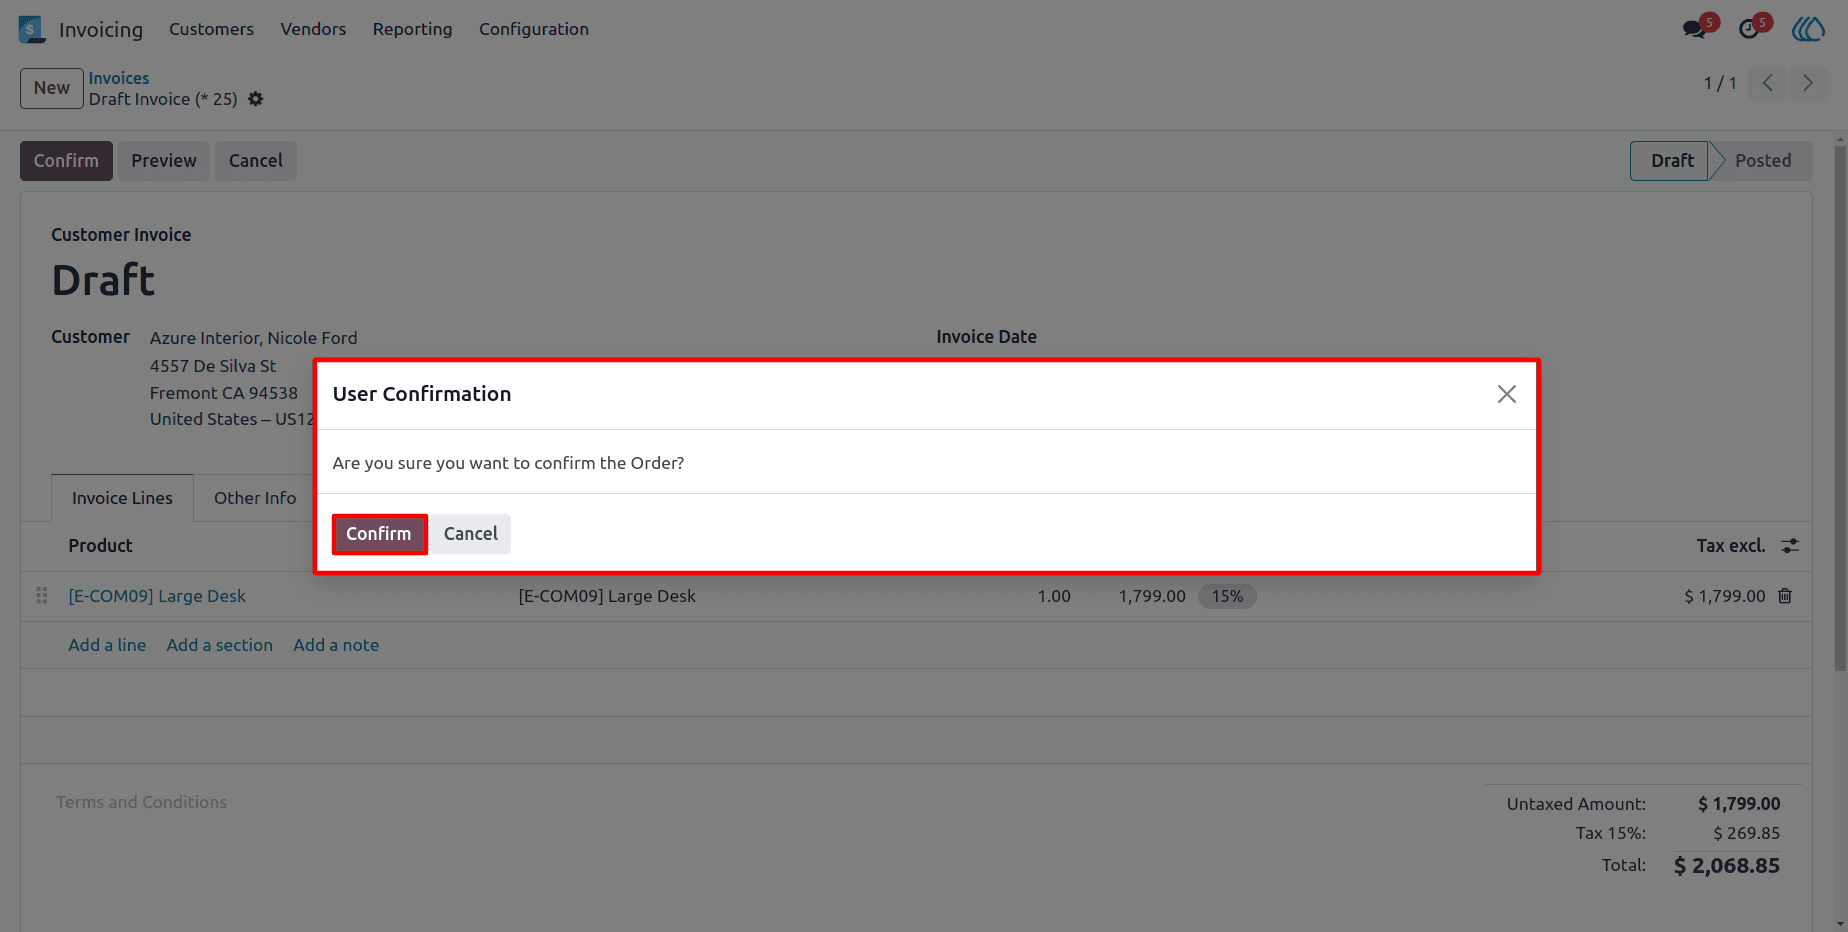Click the user avatar icon at top right
The width and height of the screenshot is (1848, 932).
click(1808, 29)
